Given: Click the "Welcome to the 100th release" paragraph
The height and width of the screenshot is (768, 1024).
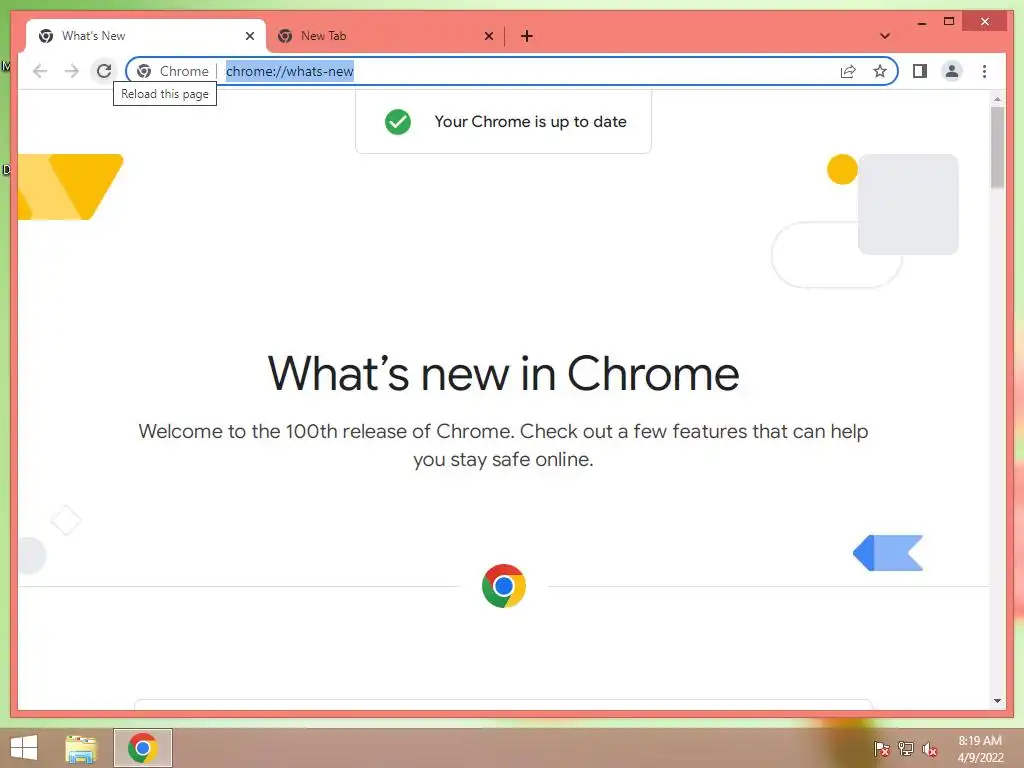Looking at the screenshot, I should pos(504,445).
